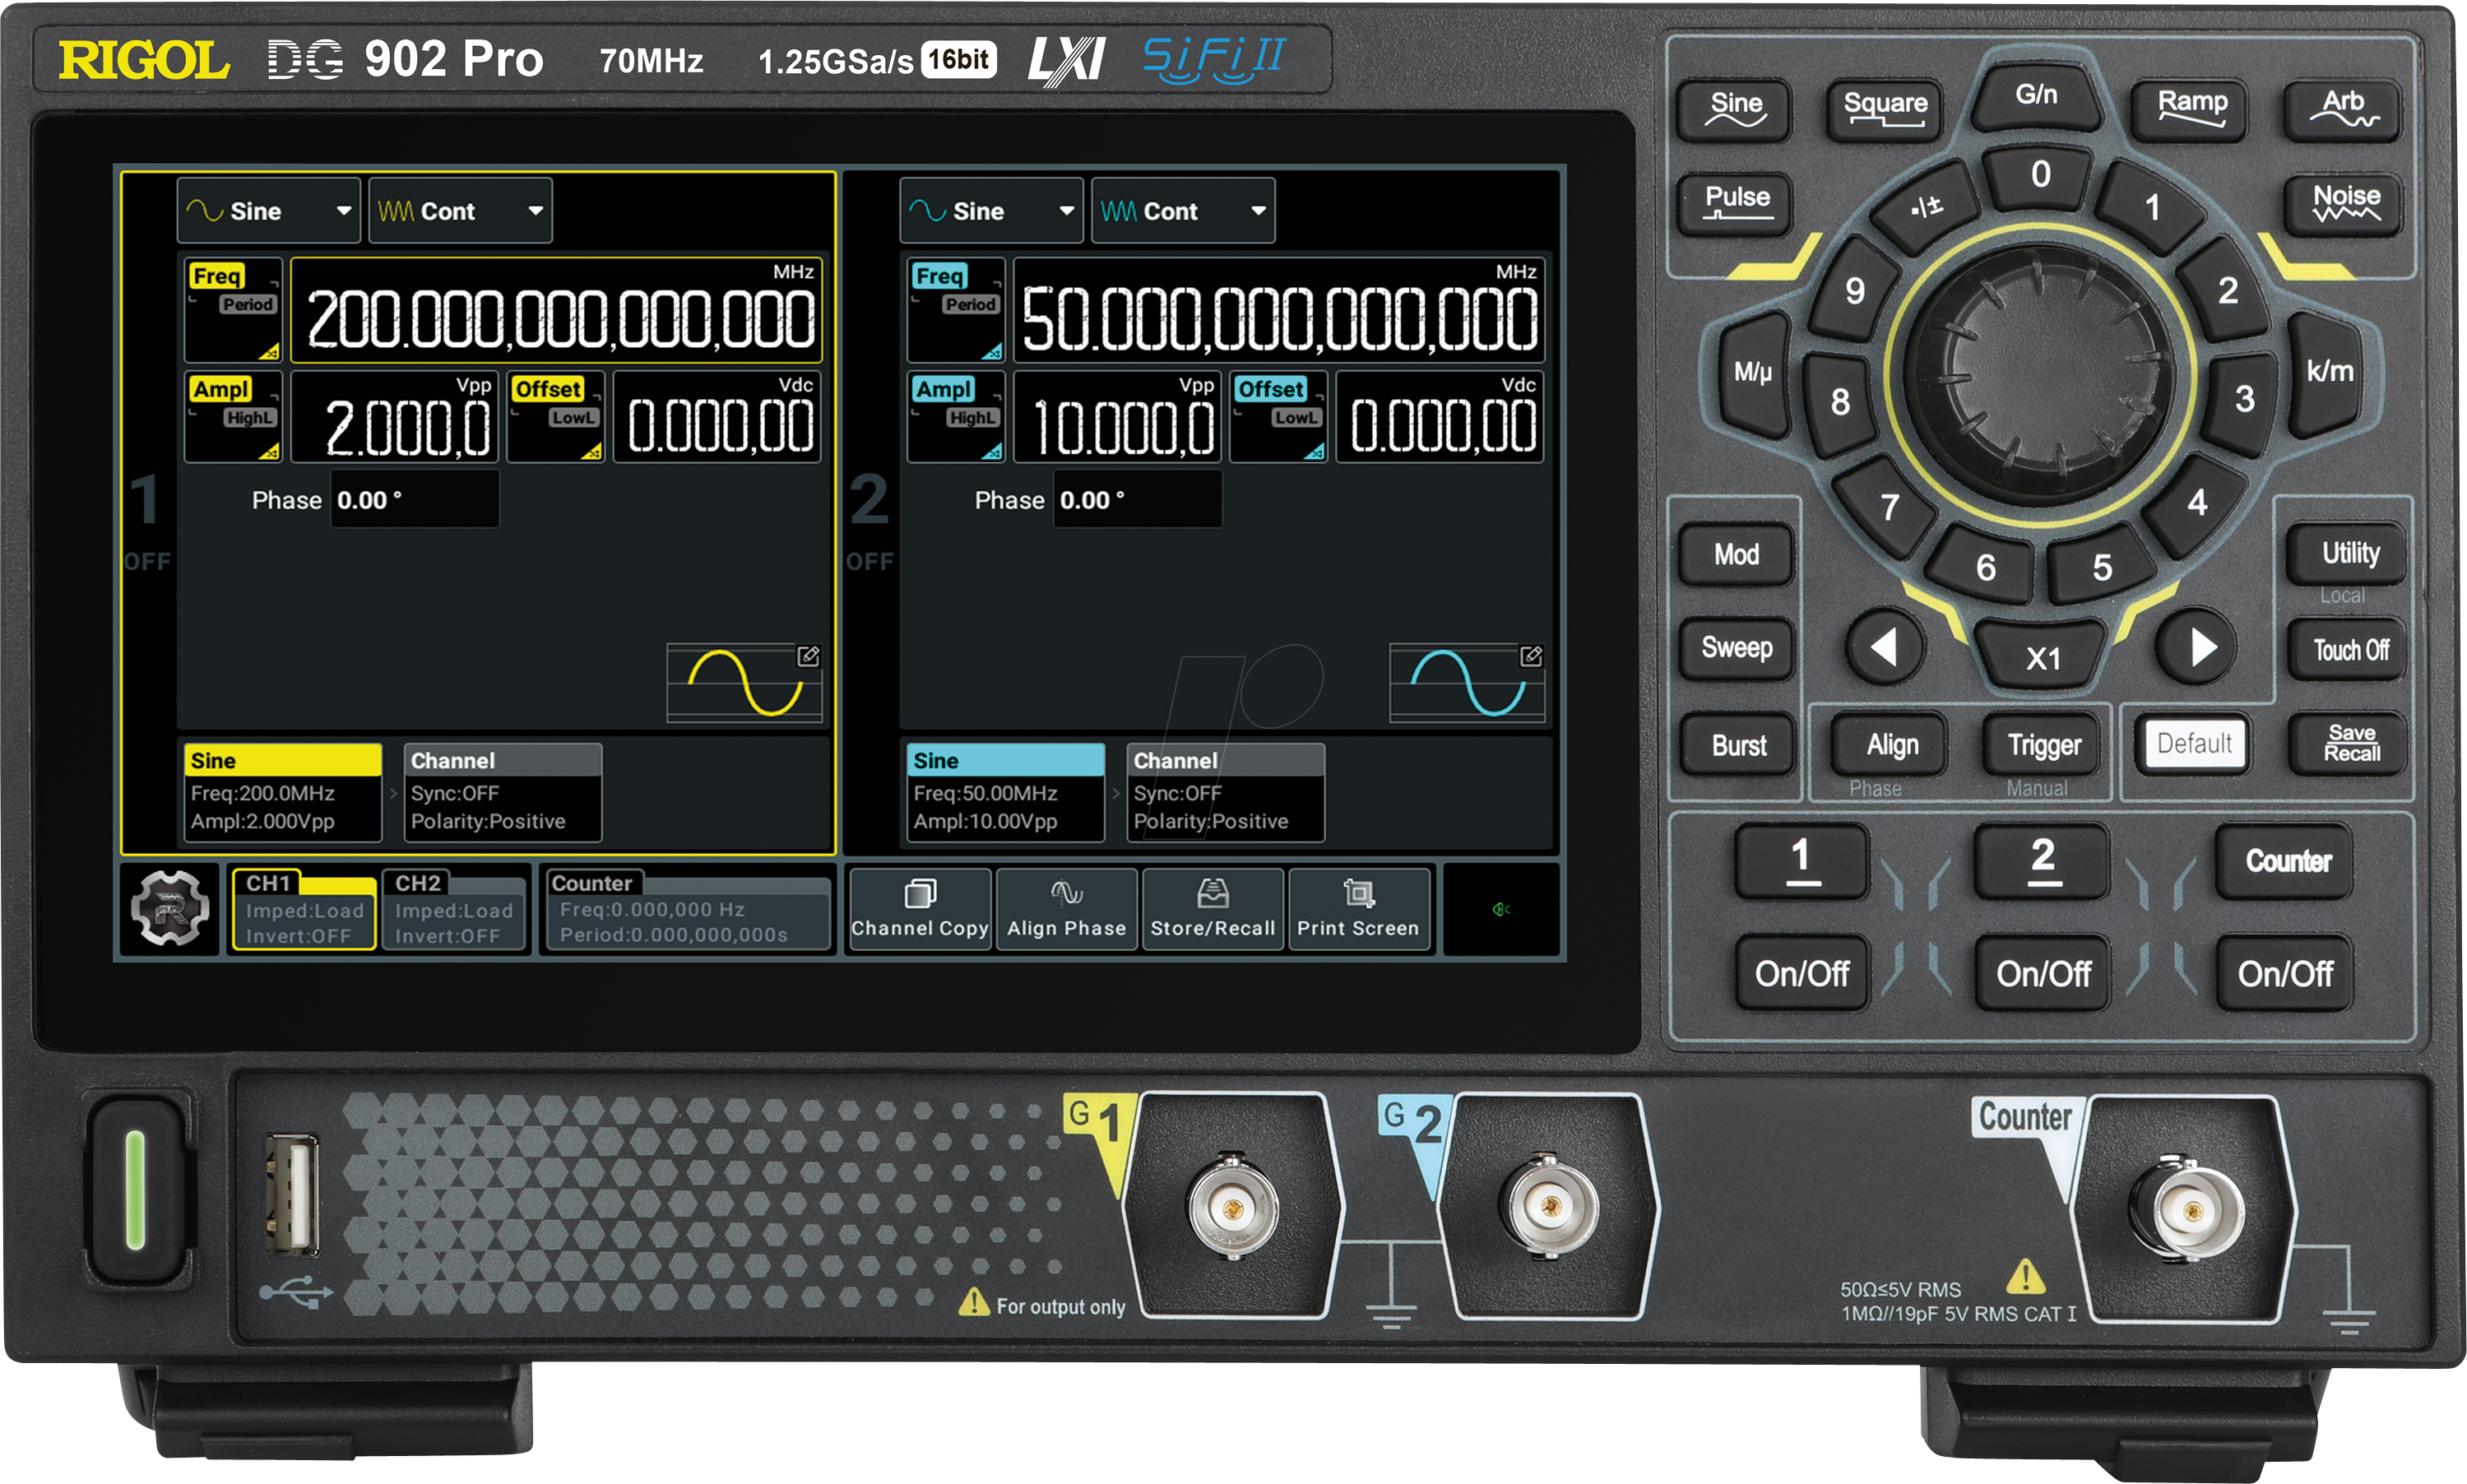Switch CH2 between Freq and Period

(956, 310)
